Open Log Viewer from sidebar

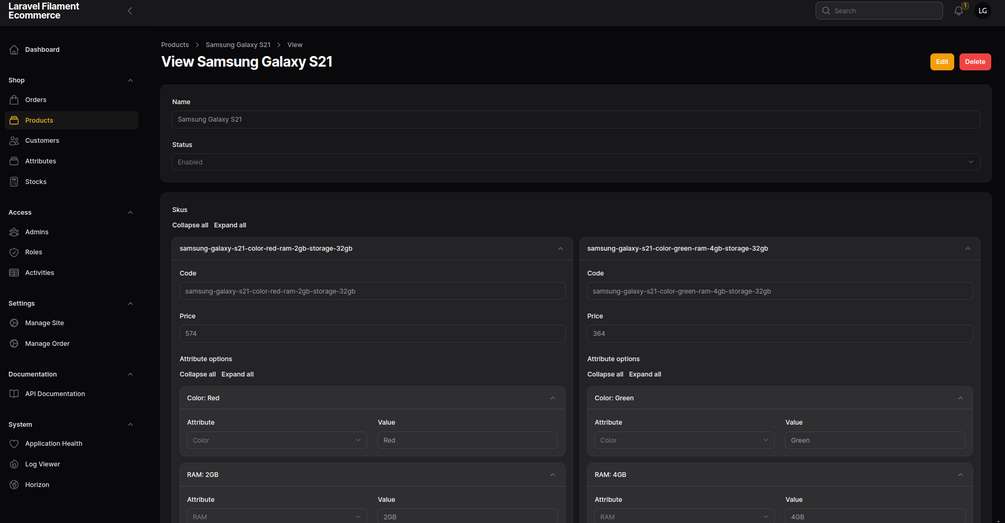(x=72, y=464)
